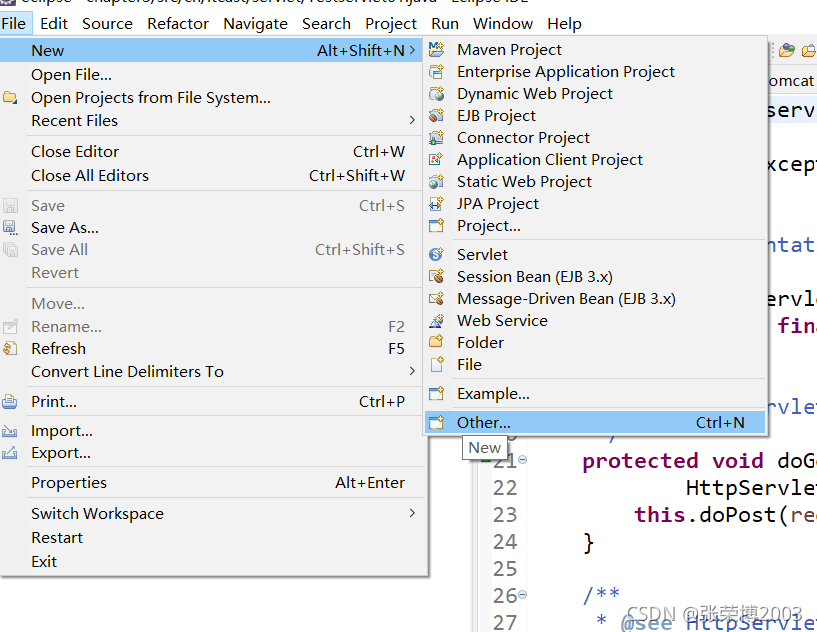Click the Enterprise Application Project icon
Viewport: 817px width, 632px height.
(436, 71)
